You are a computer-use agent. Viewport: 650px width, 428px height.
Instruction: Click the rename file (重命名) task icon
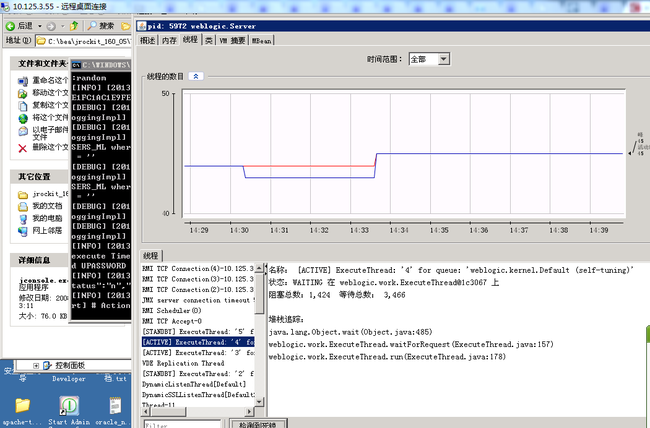[23, 81]
